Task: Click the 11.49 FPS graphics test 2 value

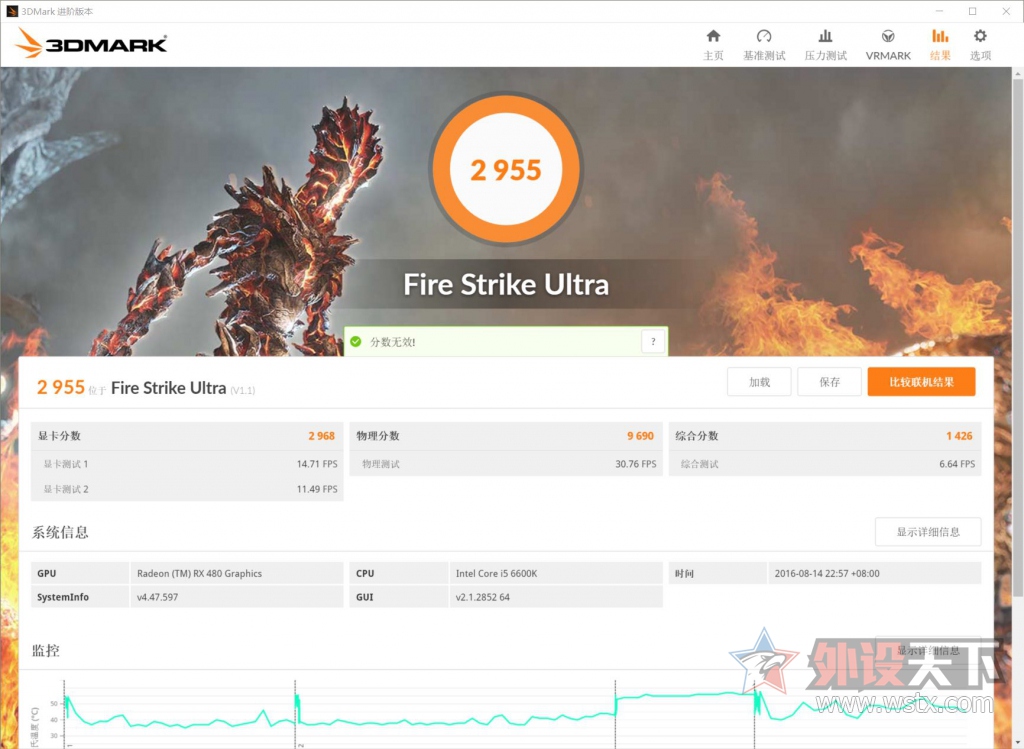Action: [317, 489]
